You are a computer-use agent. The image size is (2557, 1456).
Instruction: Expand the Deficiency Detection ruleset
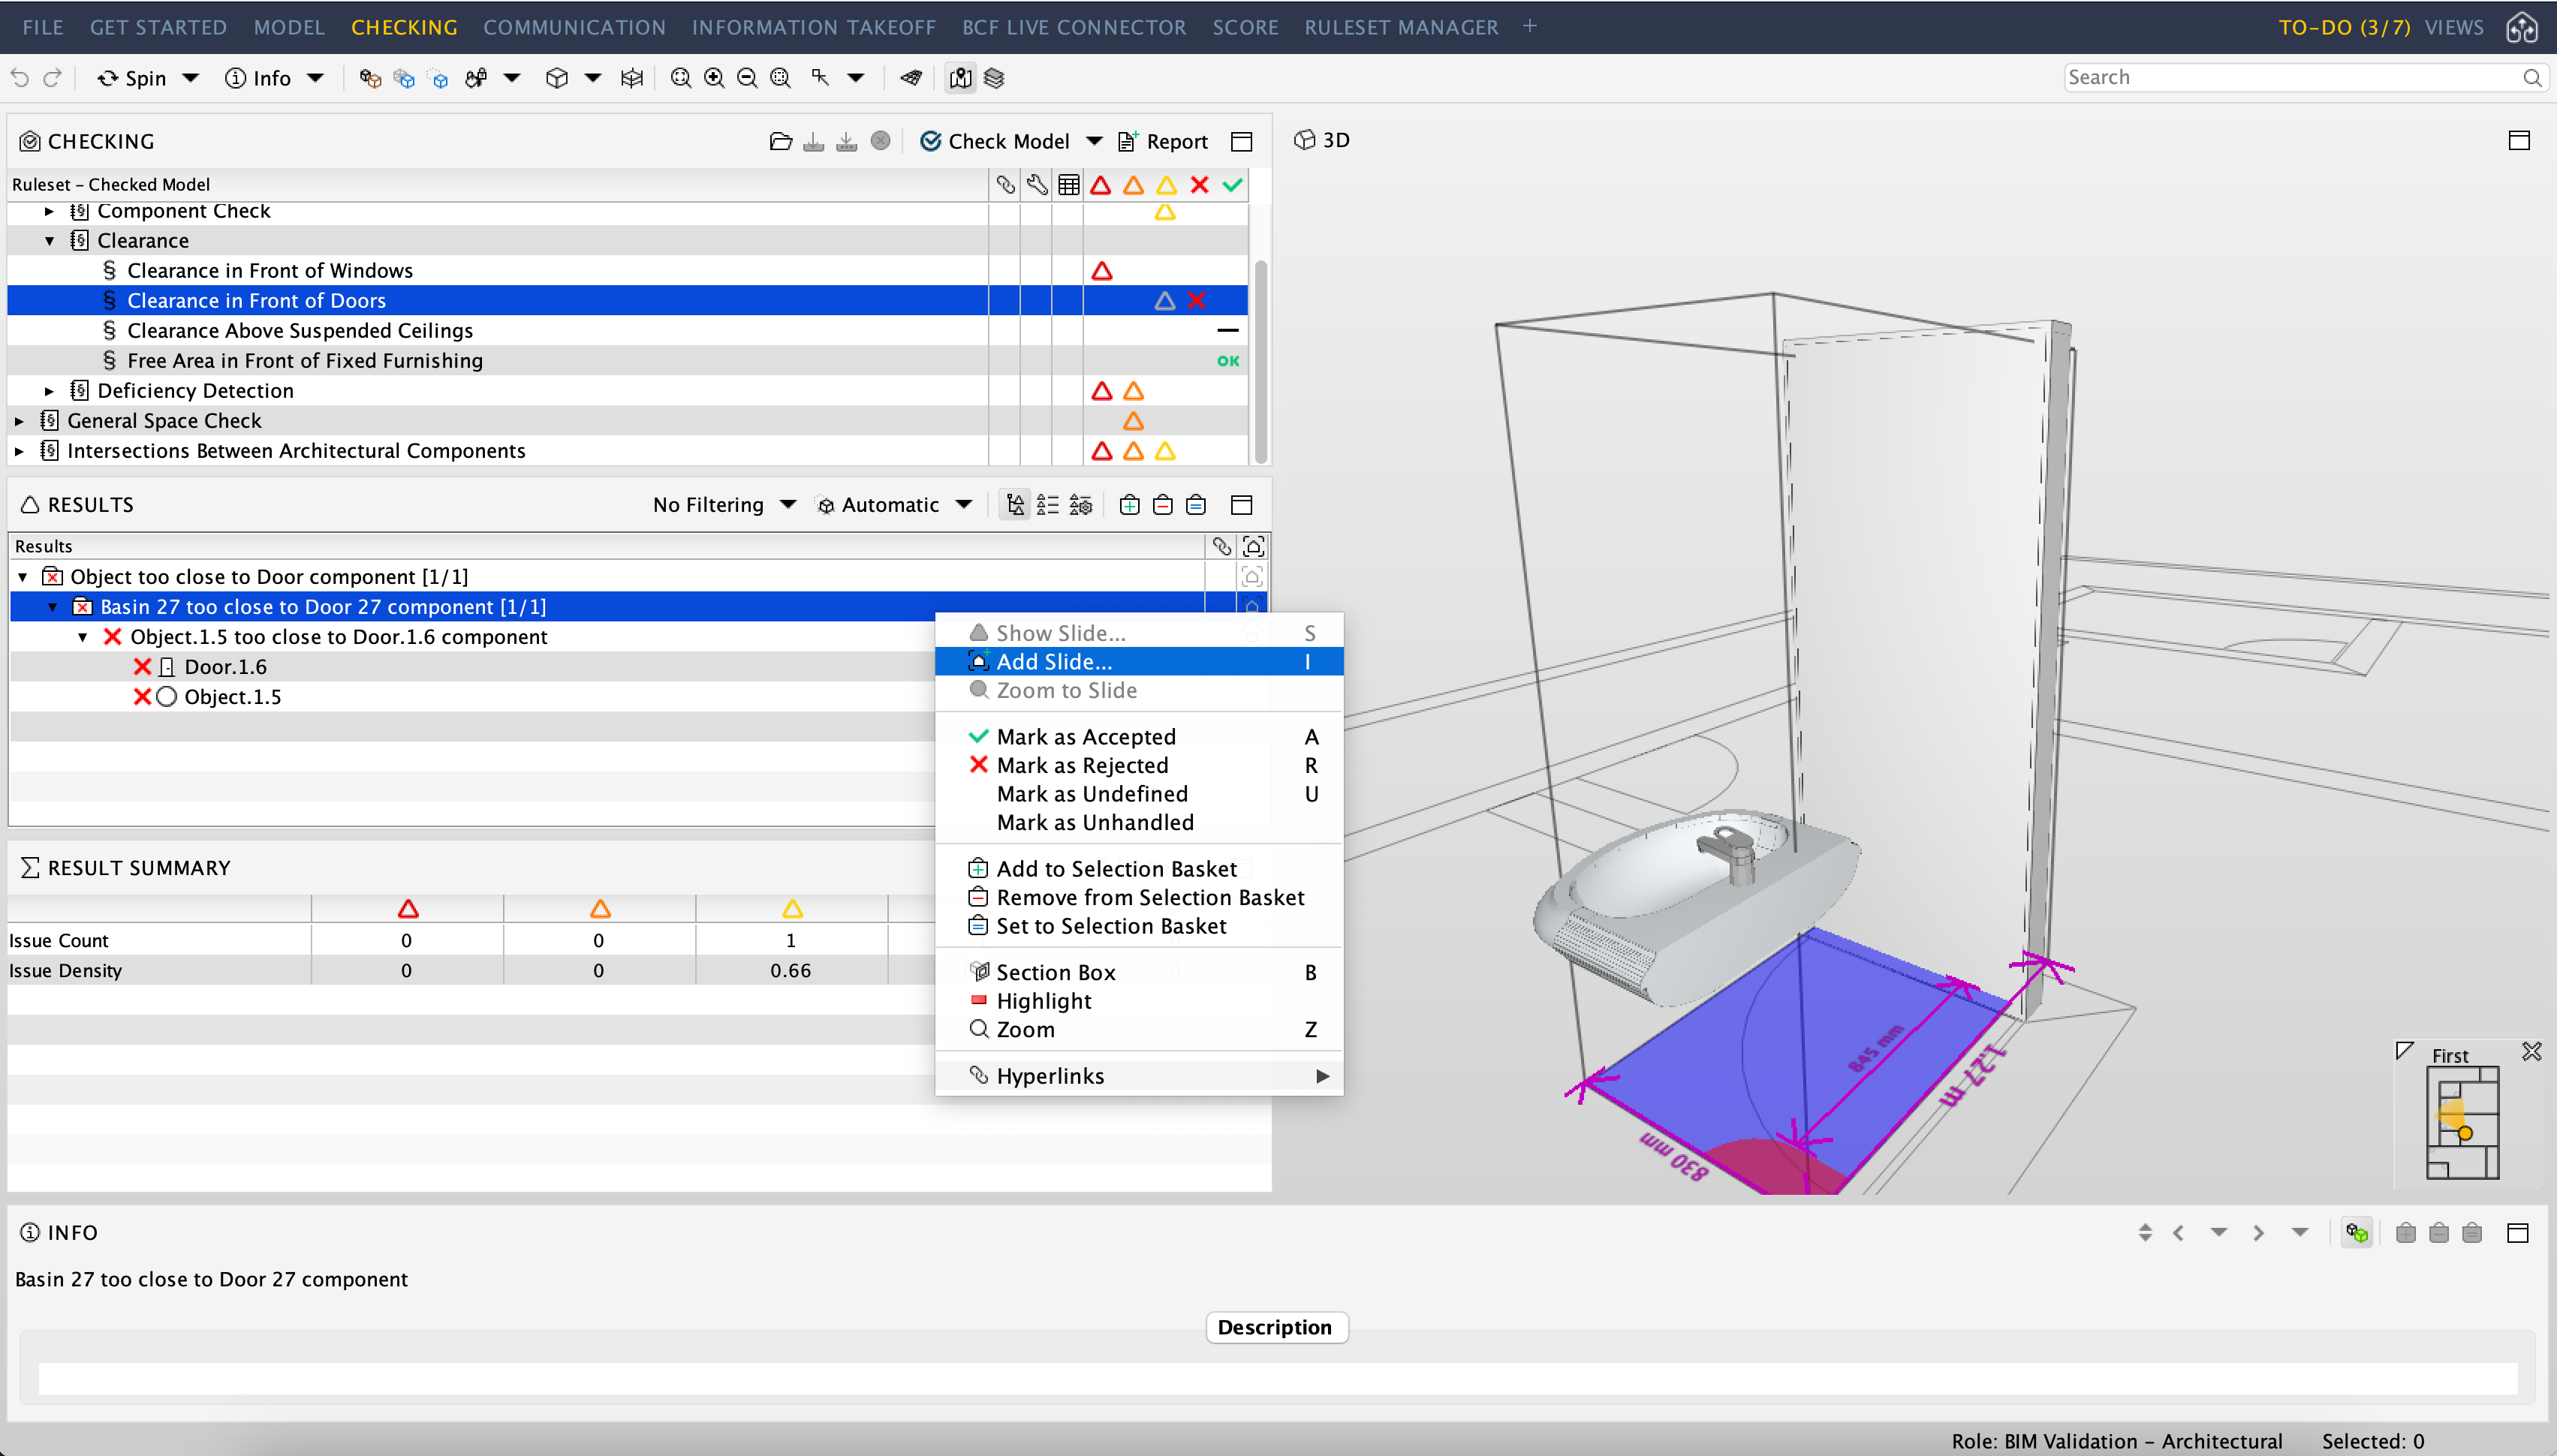(x=48, y=390)
